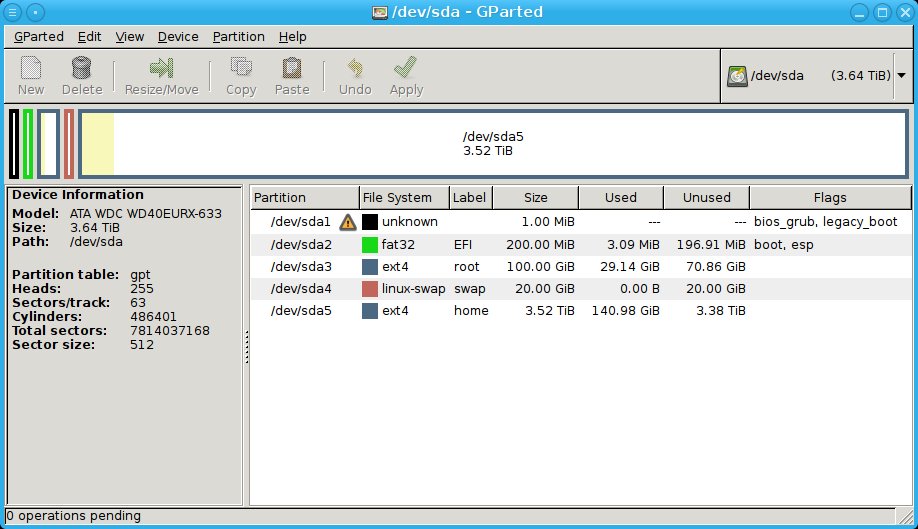This screenshot has width=918, height=529.
Task: Open the View menu
Action: [129, 37]
